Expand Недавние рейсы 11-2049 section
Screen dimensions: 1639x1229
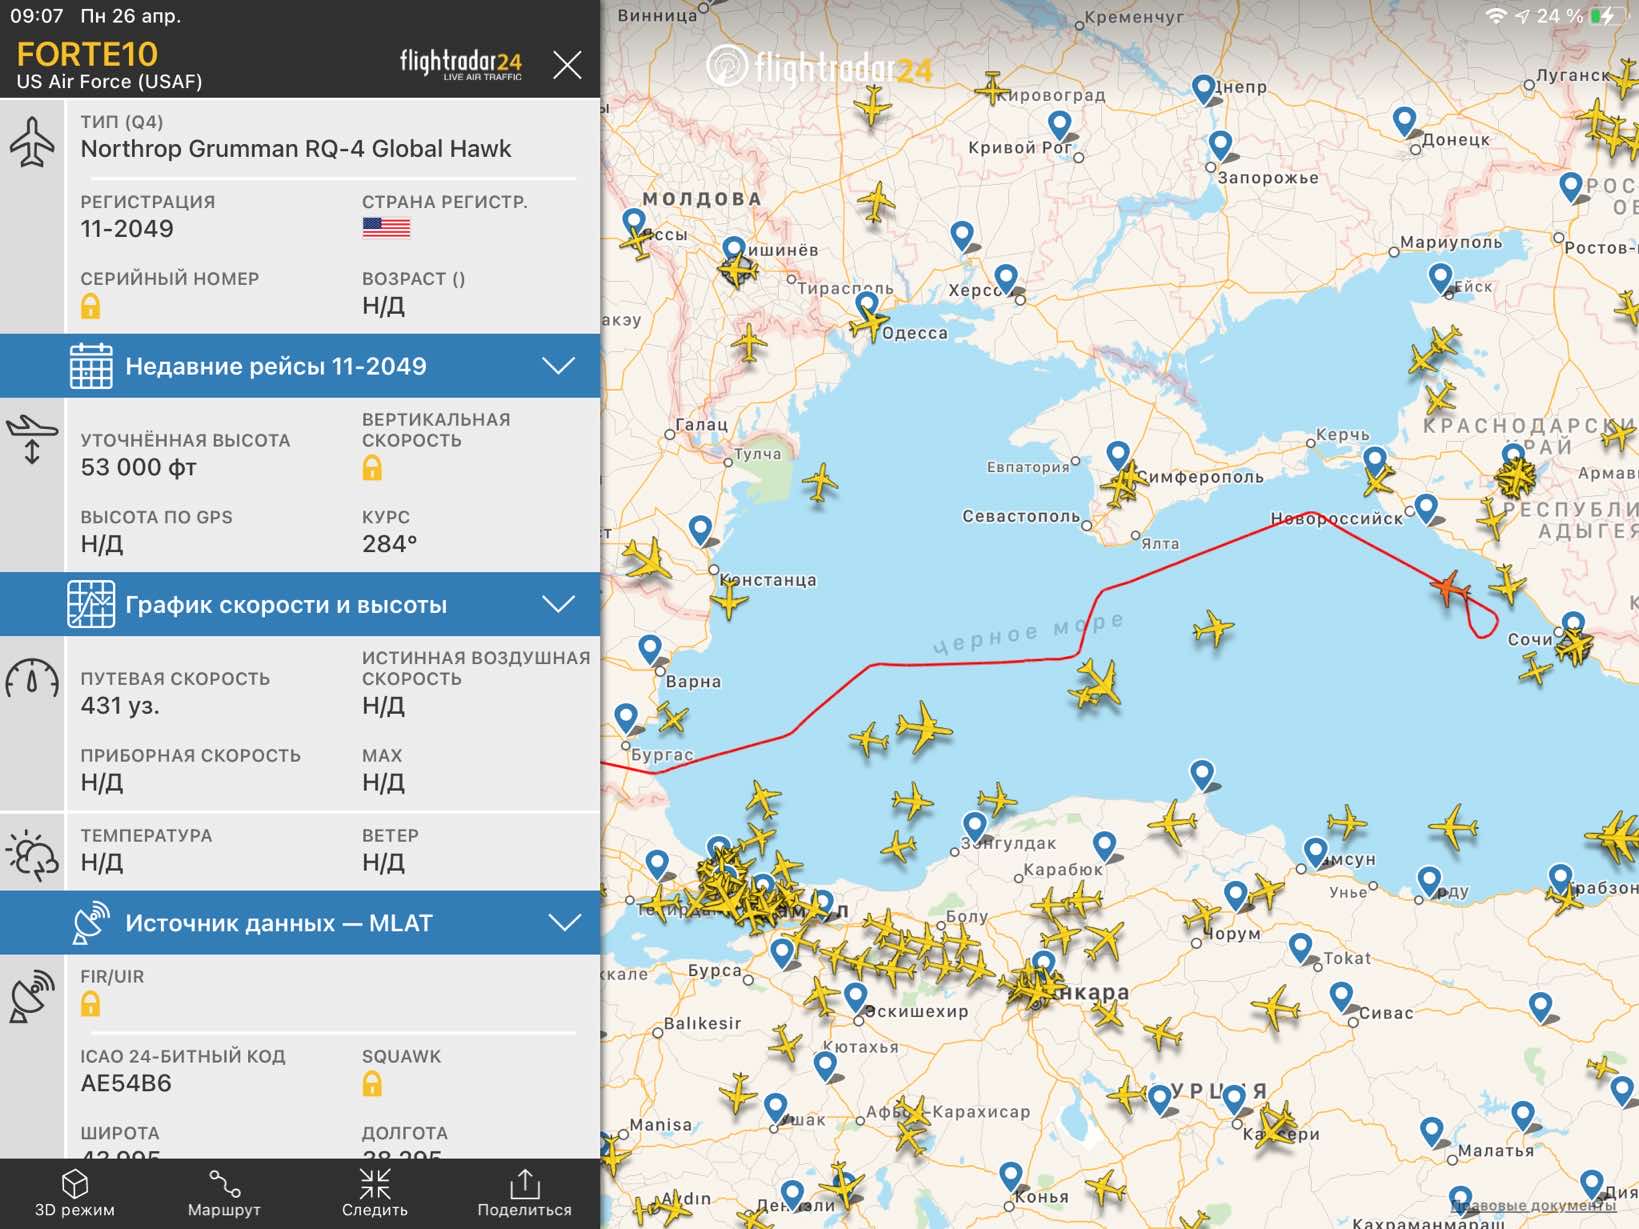pos(300,366)
